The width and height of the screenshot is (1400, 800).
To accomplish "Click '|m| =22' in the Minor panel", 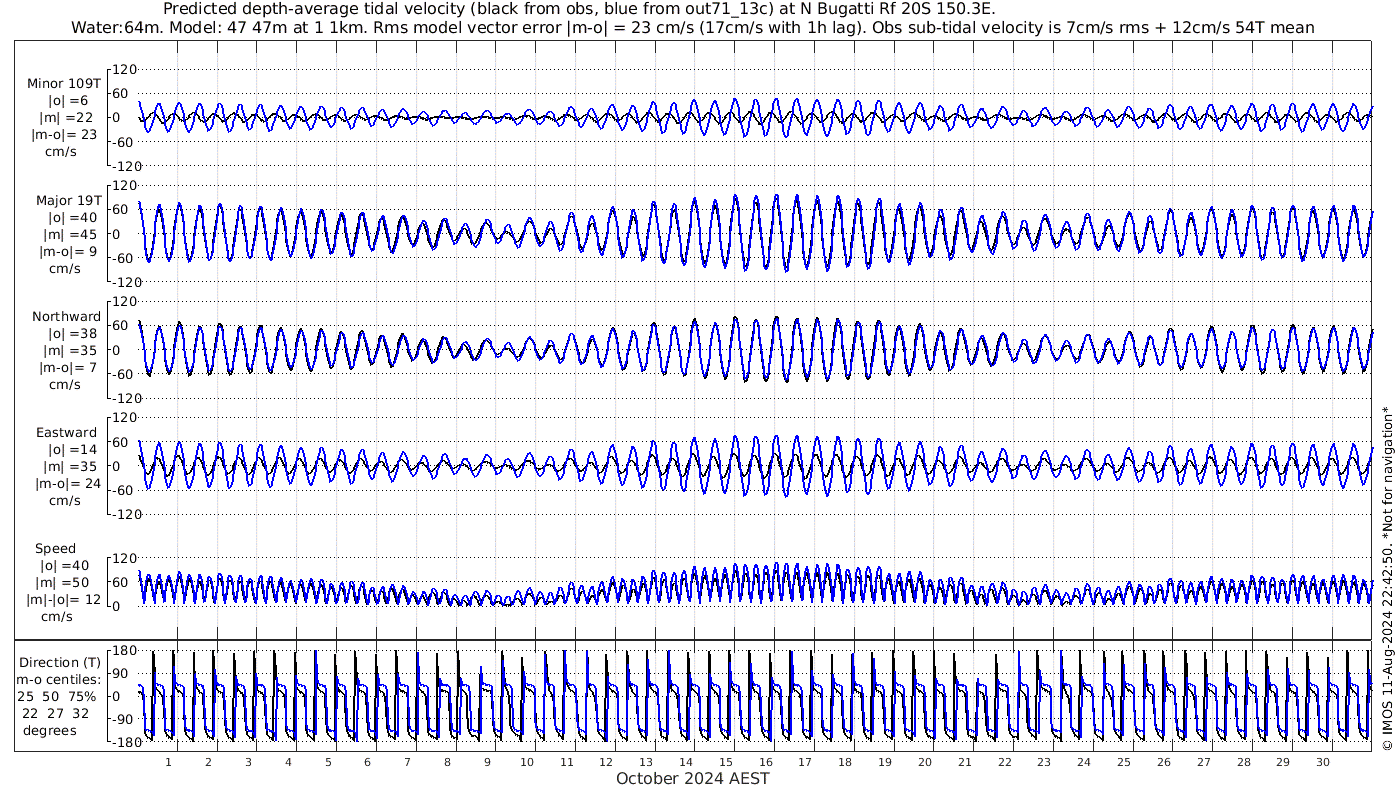I will tap(69, 118).
